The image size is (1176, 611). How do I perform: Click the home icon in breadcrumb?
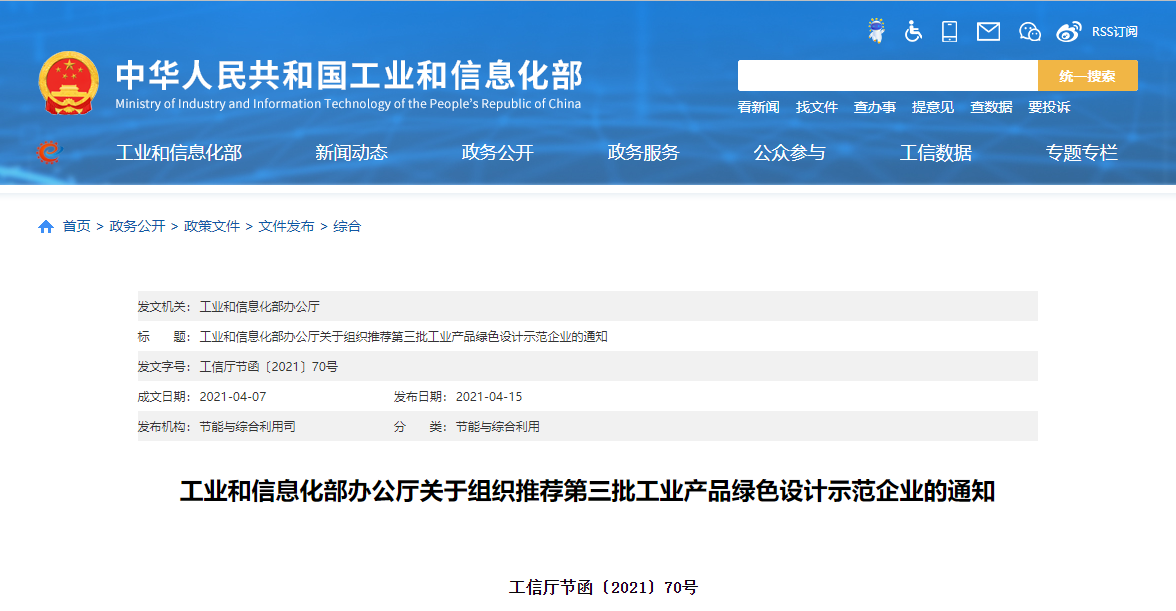tap(46, 227)
